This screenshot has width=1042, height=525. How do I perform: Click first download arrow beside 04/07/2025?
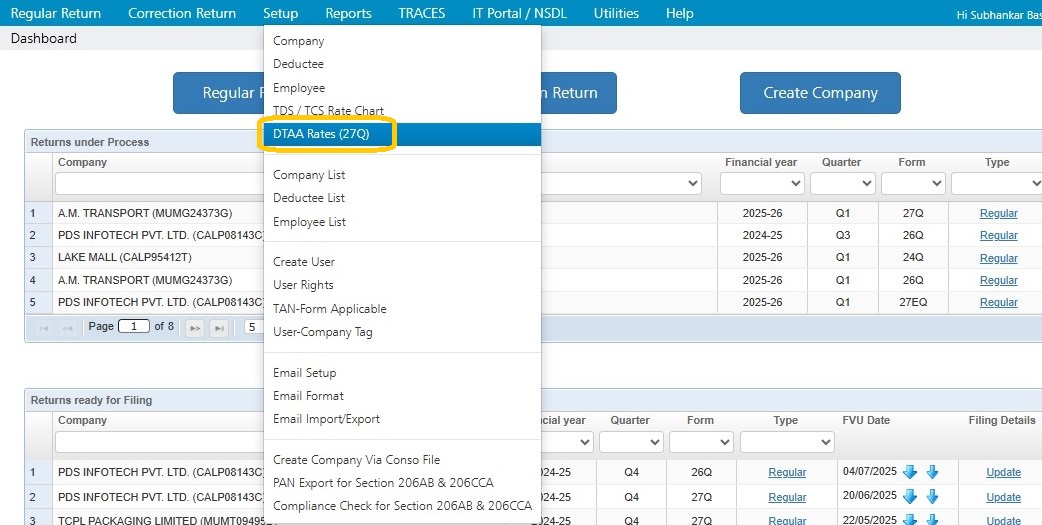click(909, 472)
